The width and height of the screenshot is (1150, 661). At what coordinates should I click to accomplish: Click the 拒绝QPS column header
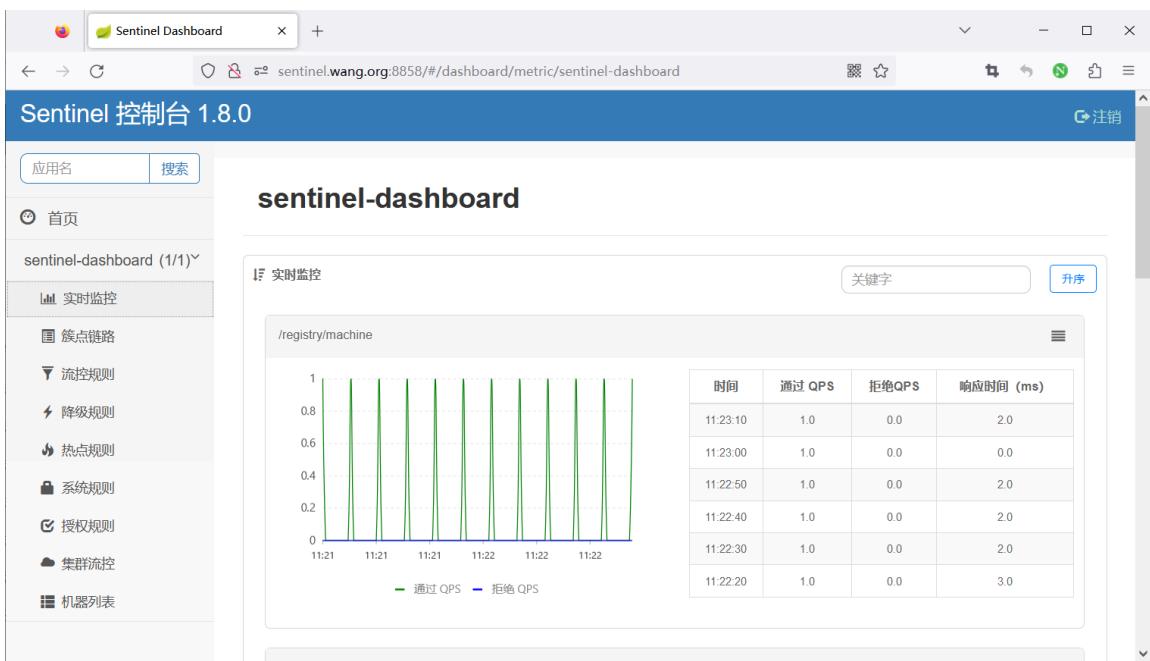894,387
